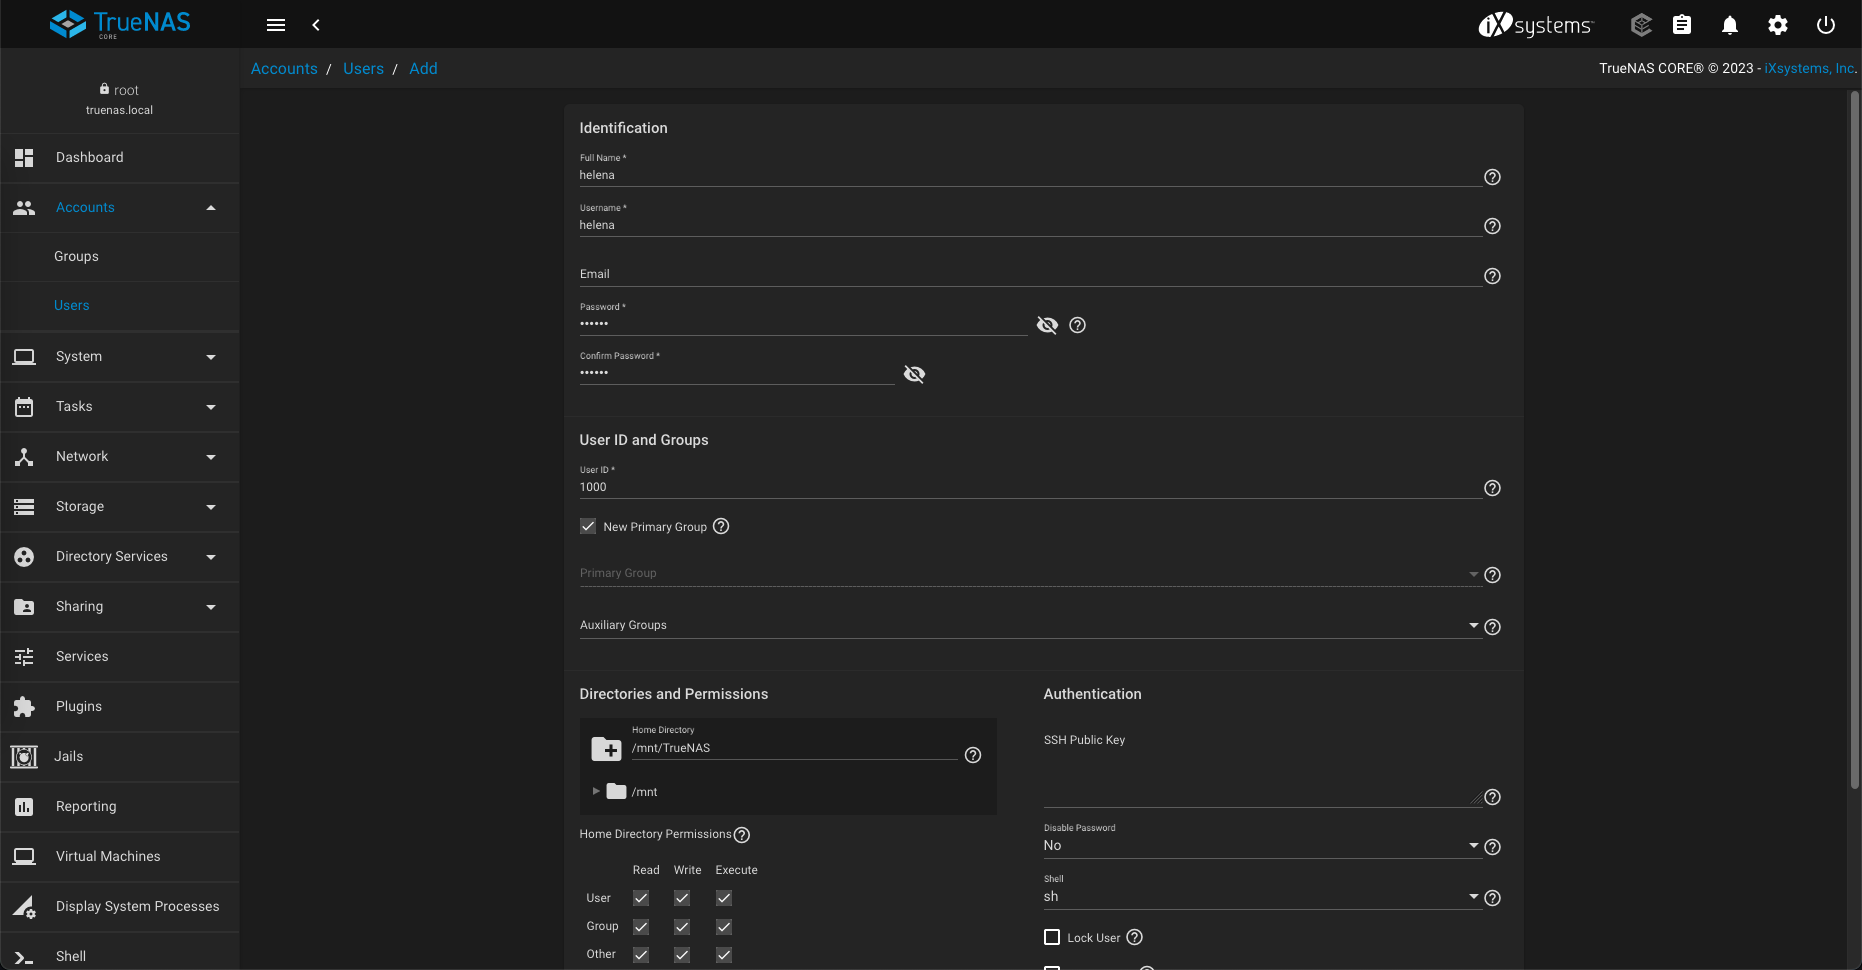This screenshot has width=1862, height=970.
Task: Click the power icon in top bar
Action: click(1825, 25)
